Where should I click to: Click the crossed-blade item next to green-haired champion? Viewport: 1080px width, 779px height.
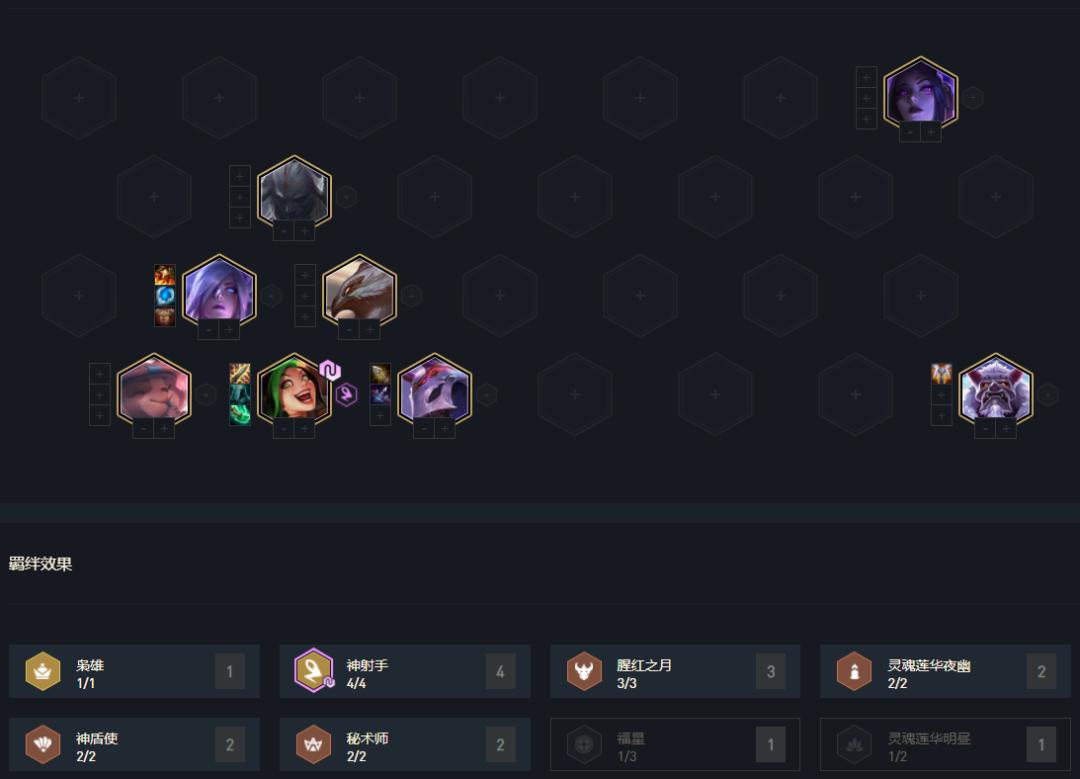pos(240,374)
